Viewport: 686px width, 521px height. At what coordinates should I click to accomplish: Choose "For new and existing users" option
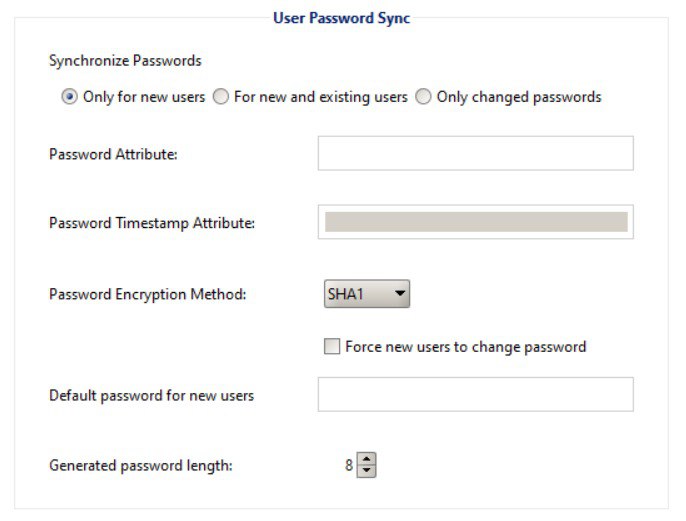tap(221, 97)
